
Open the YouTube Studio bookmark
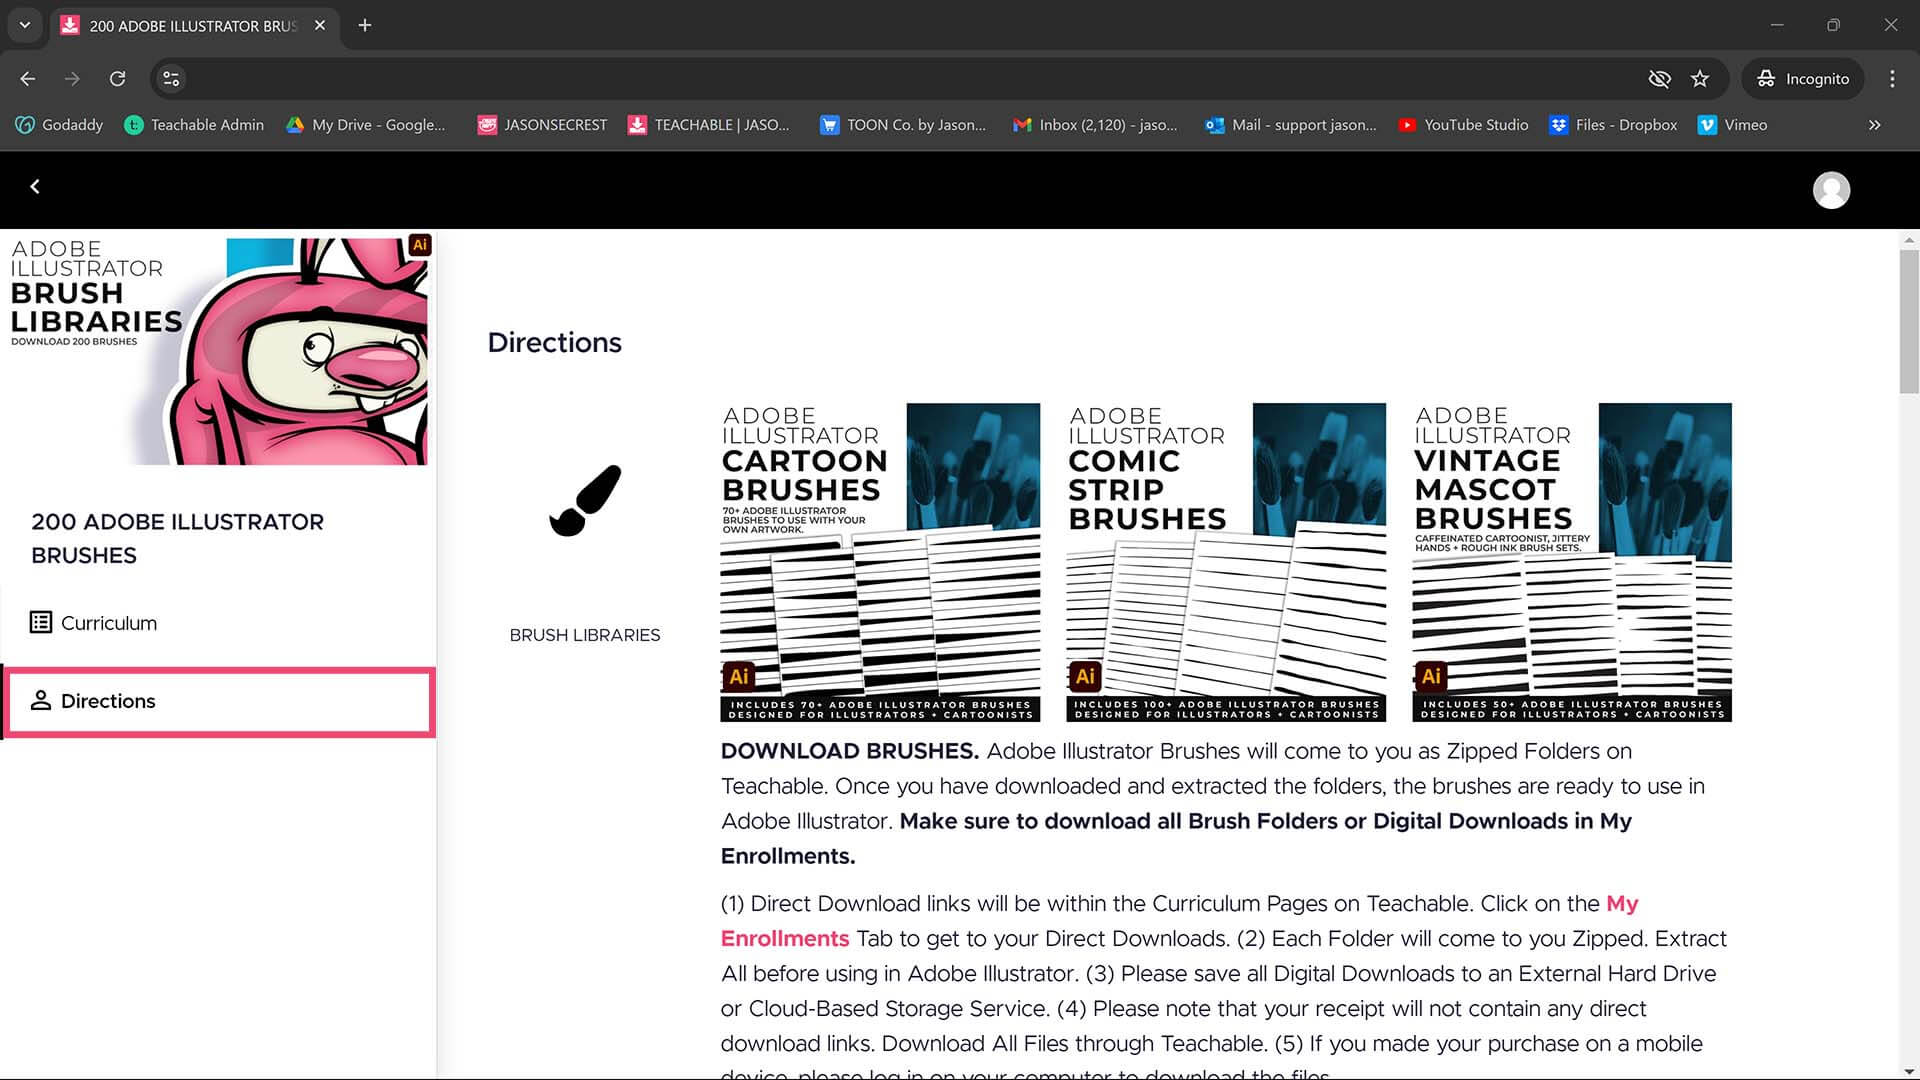(x=1464, y=125)
